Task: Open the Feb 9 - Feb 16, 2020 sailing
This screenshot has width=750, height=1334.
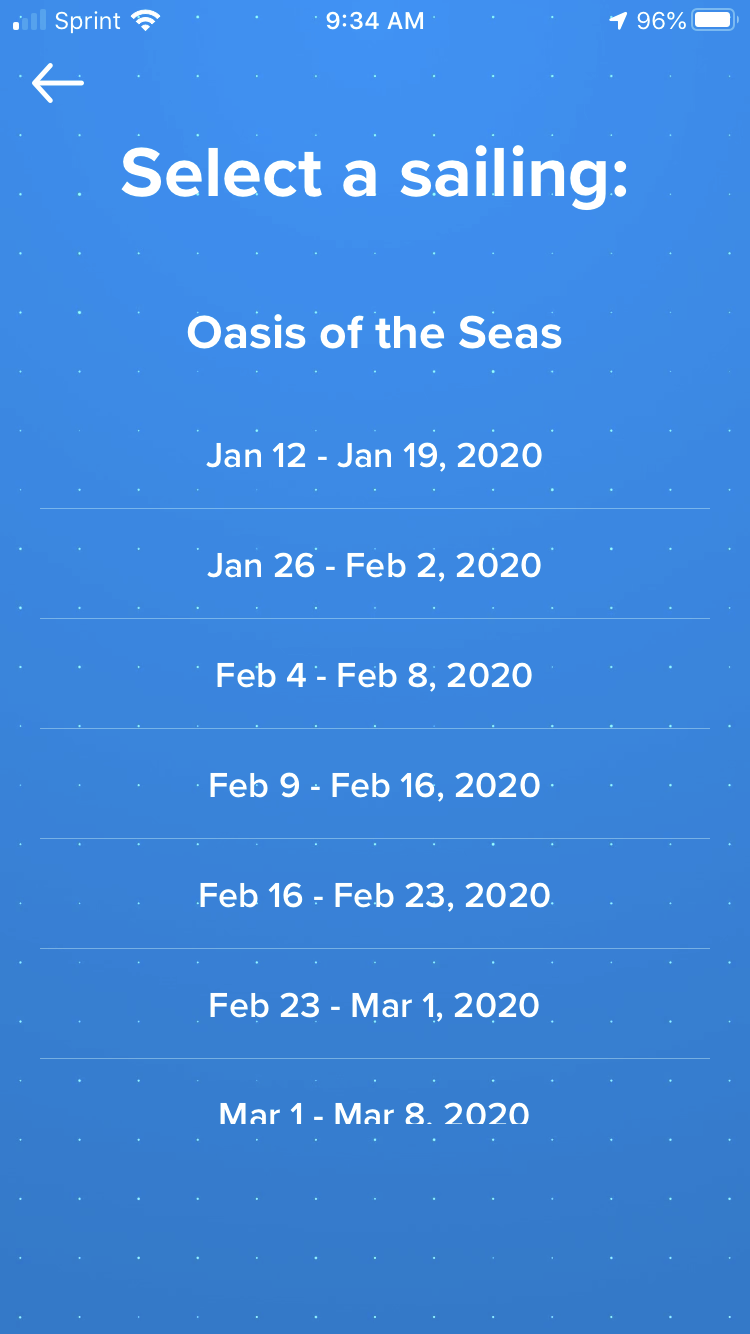Action: pyautogui.click(x=375, y=785)
